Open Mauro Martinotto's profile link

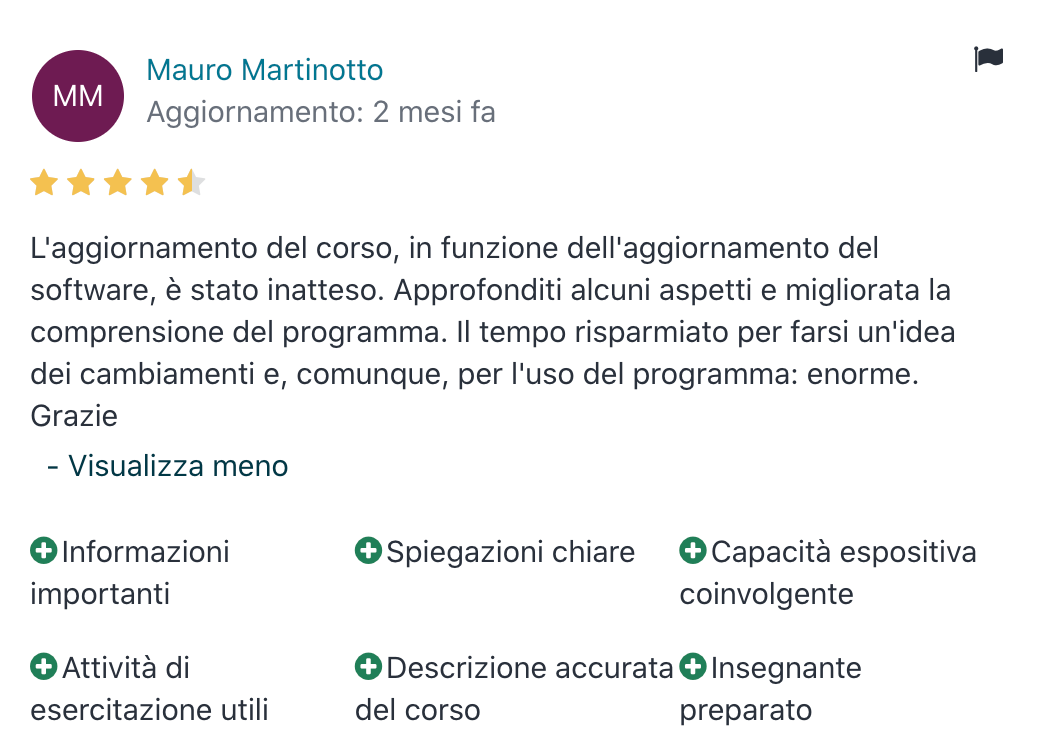pos(264,70)
